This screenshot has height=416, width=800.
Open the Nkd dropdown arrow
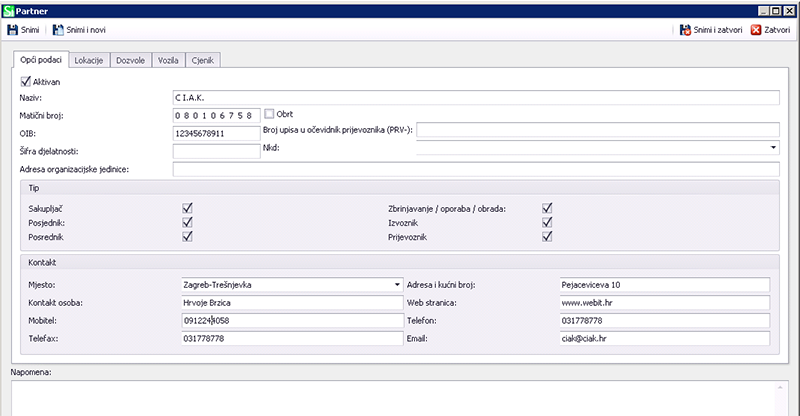point(773,148)
